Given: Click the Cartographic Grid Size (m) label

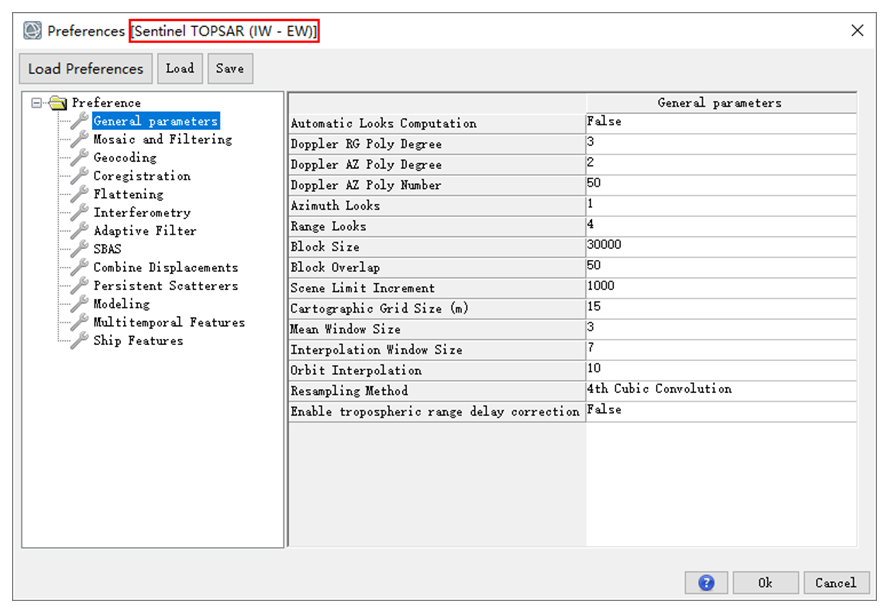Looking at the screenshot, I should tap(379, 309).
